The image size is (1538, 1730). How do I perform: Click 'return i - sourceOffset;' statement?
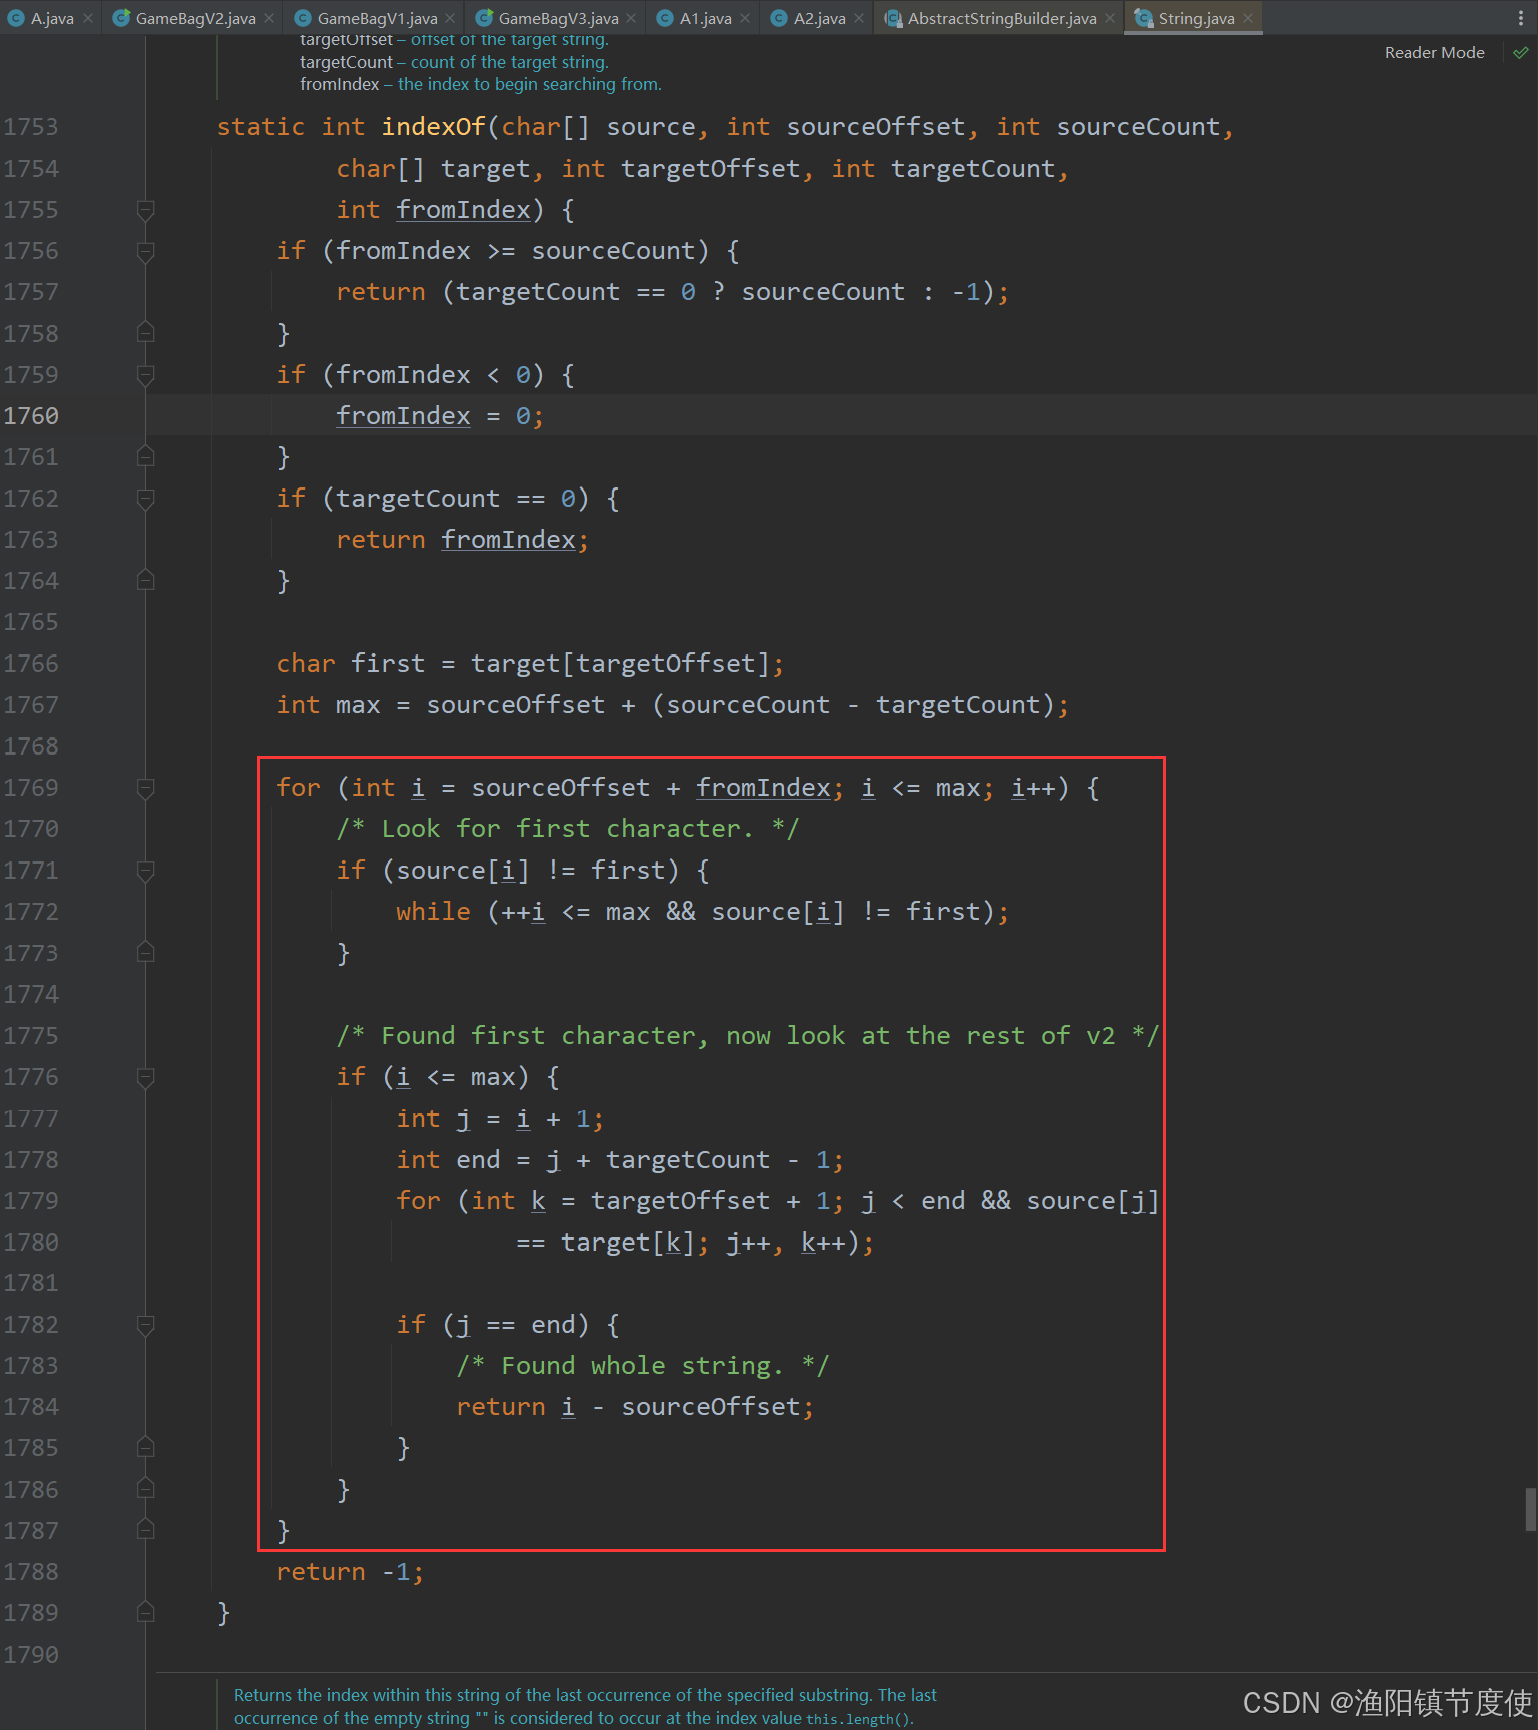636,1407
